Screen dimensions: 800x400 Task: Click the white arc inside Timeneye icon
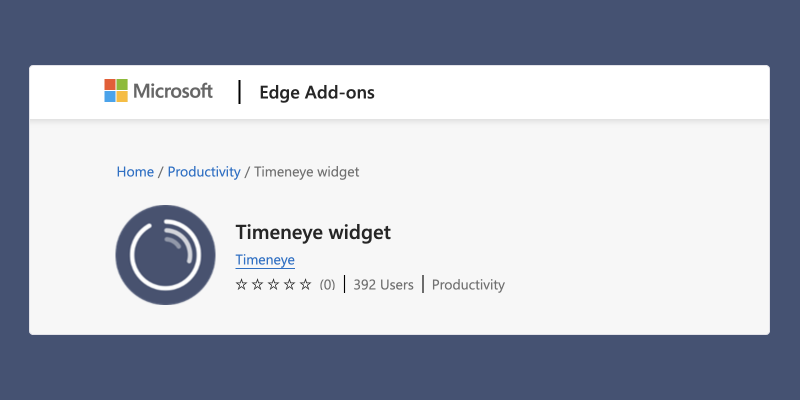click(x=165, y=255)
